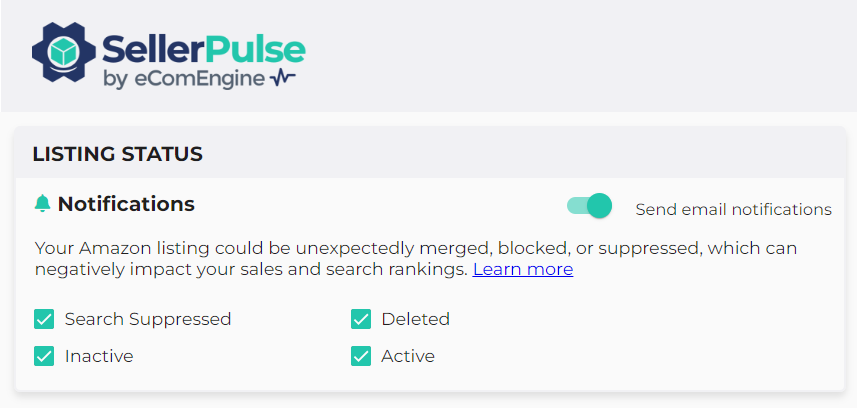Viewport: 857px width, 408px height.
Task: Click the LISTING STATUS section header
Action: coord(118,154)
